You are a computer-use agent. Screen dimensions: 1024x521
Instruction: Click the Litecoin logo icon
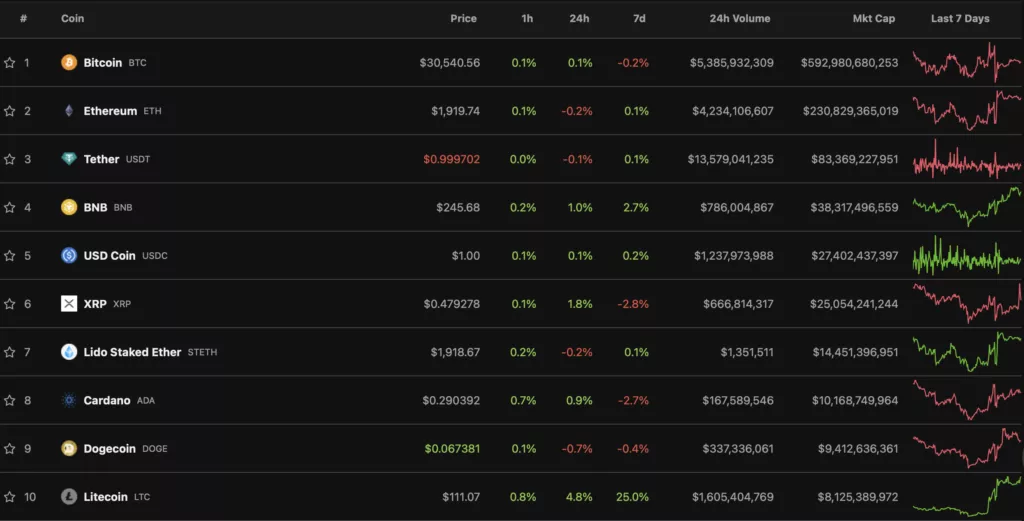pyautogui.click(x=69, y=497)
